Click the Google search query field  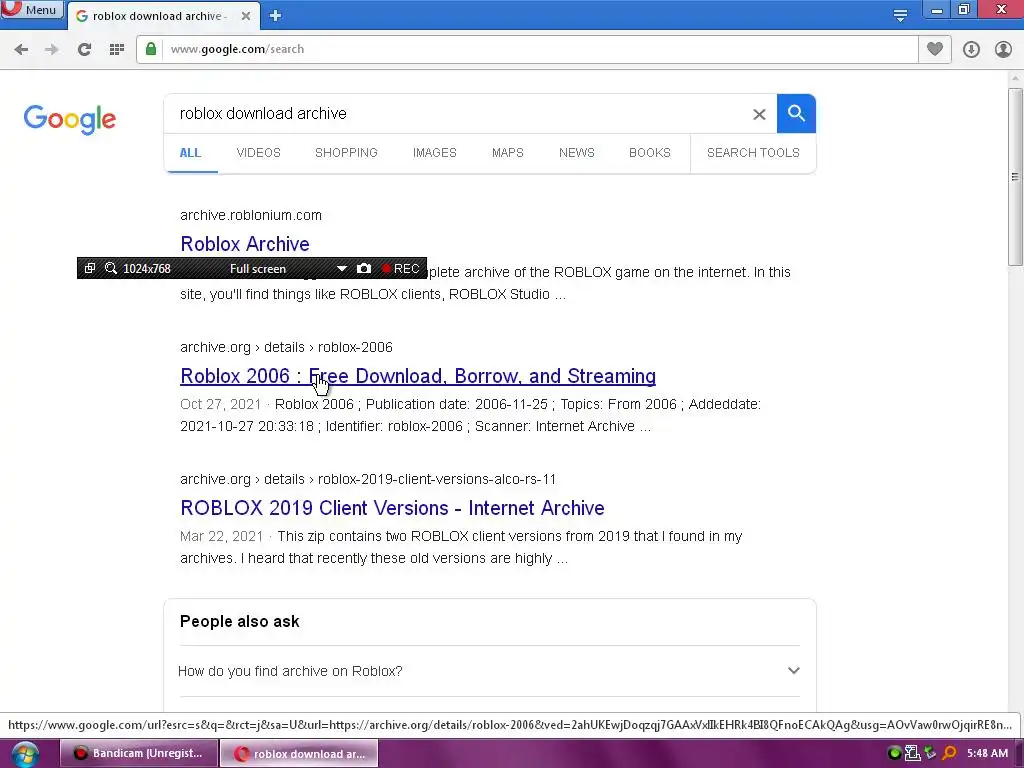457,114
